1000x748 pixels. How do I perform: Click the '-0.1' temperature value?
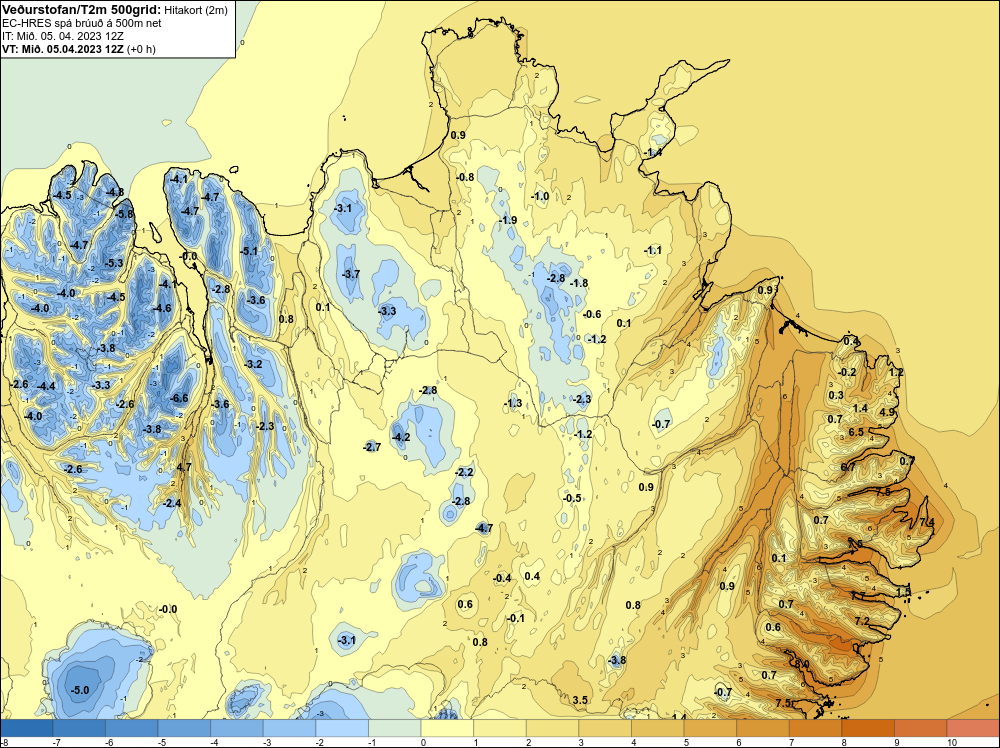point(516,618)
